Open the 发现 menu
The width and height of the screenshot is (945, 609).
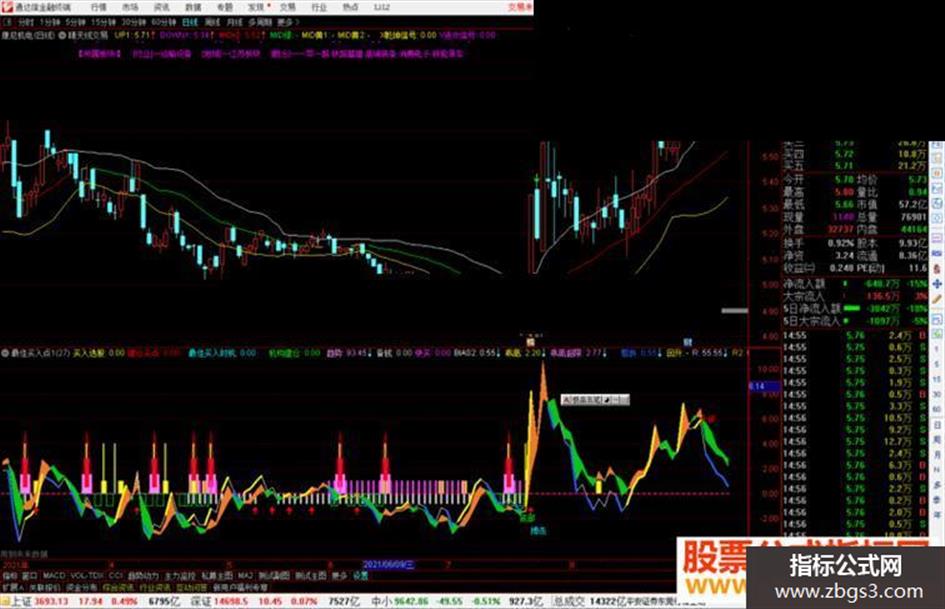256,7
